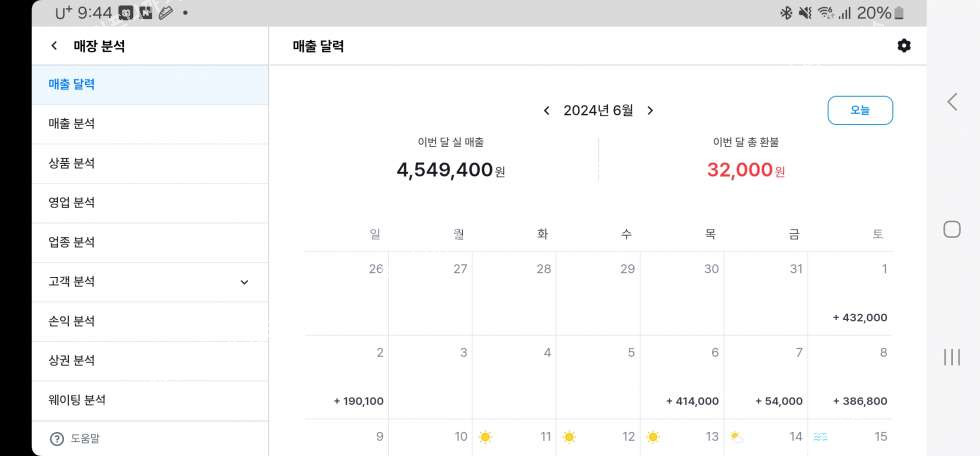Viewport: 980px width, 456px height.
Task: Click the 도움말 help question icon
Action: (56, 438)
